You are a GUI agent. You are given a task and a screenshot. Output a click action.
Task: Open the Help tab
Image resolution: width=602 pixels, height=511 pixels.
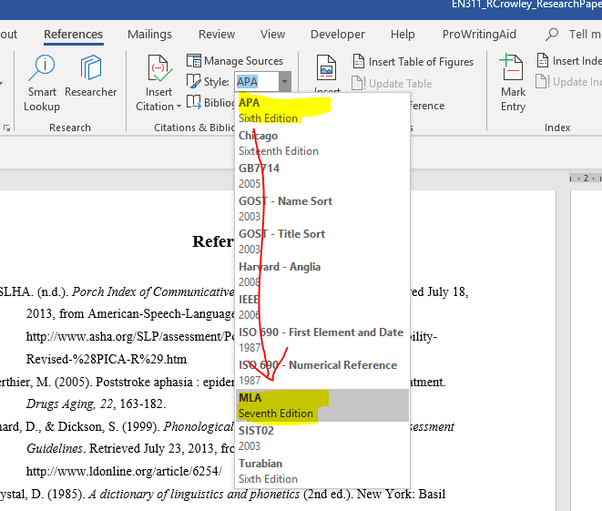(x=403, y=34)
